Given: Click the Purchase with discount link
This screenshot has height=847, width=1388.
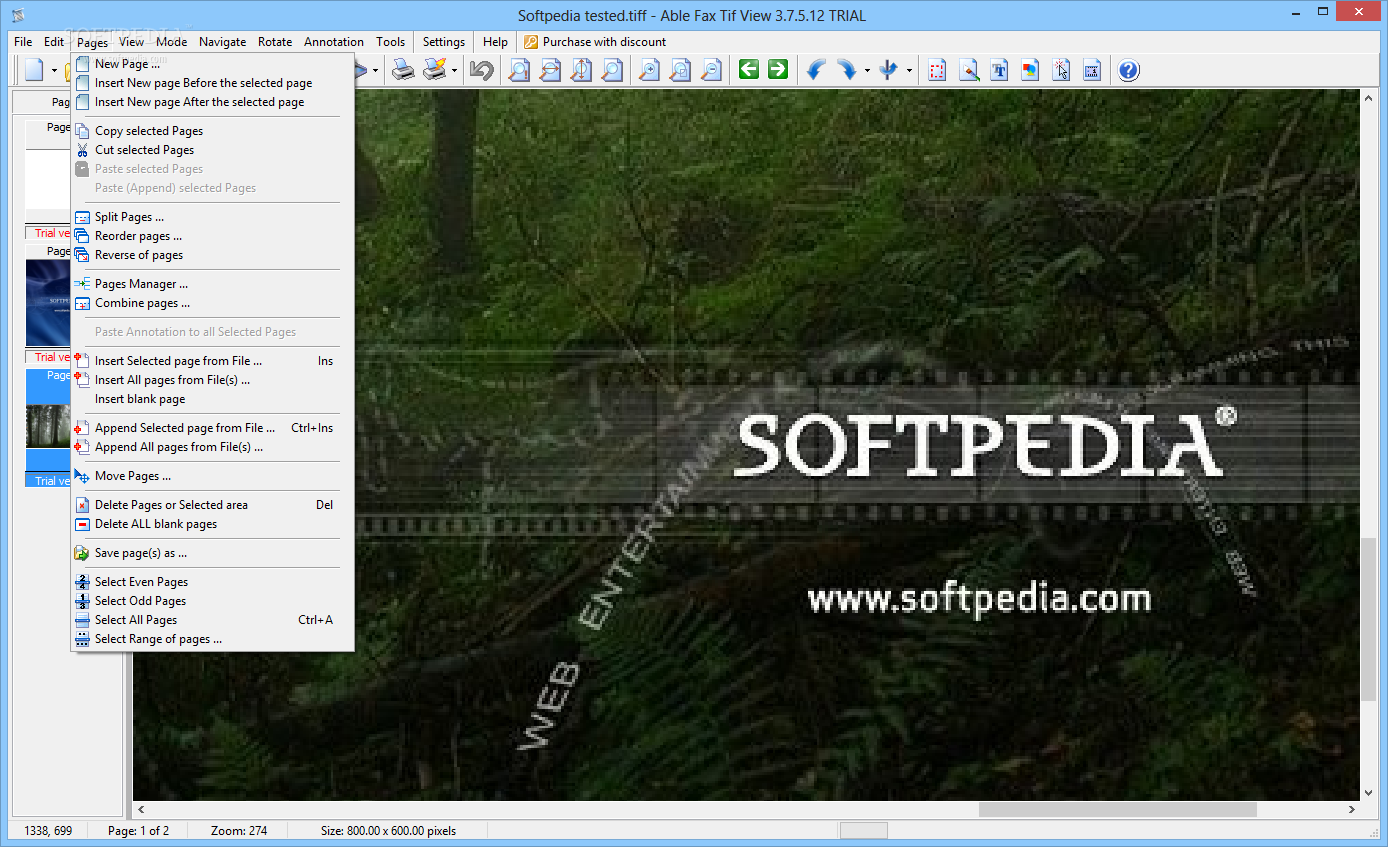Looking at the screenshot, I should coord(595,42).
